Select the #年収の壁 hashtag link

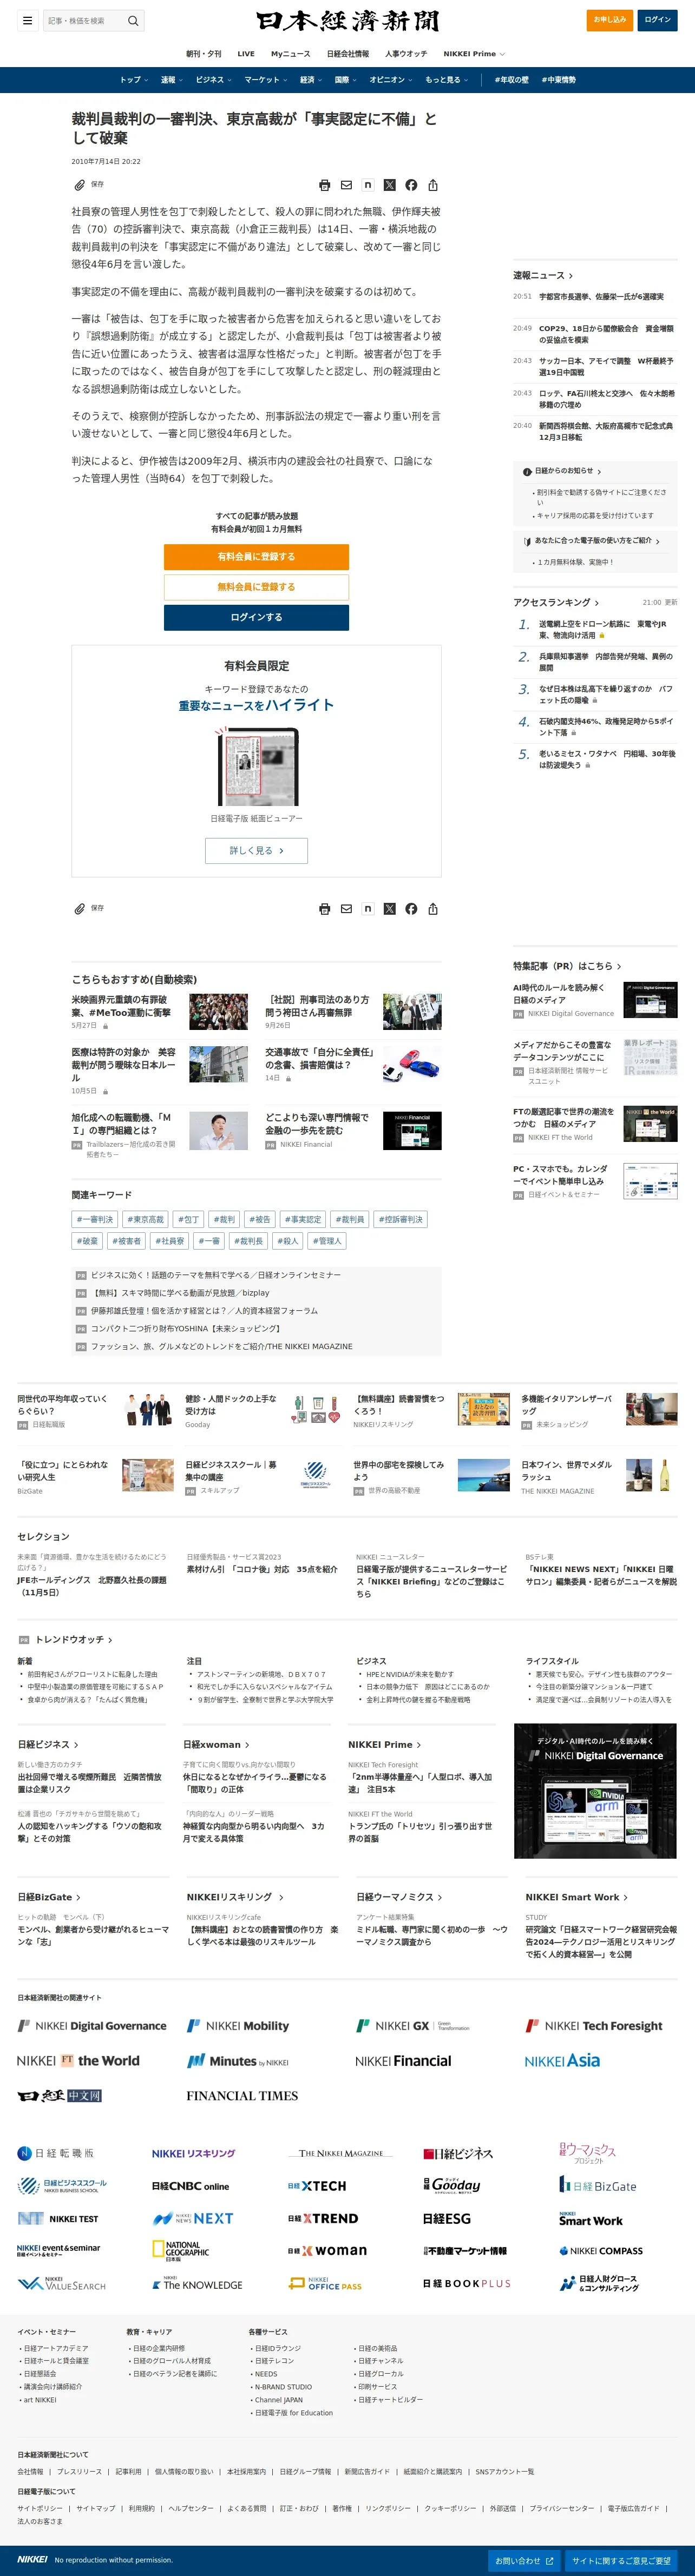coord(511,80)
